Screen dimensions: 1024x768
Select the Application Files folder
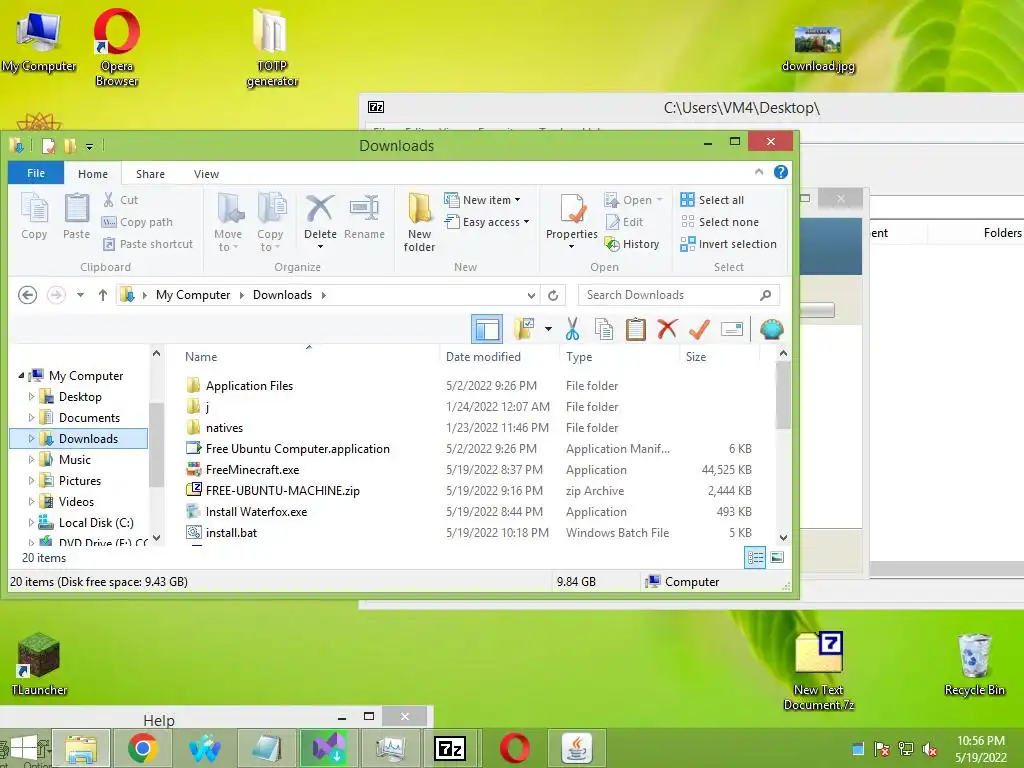pos(249,386)
